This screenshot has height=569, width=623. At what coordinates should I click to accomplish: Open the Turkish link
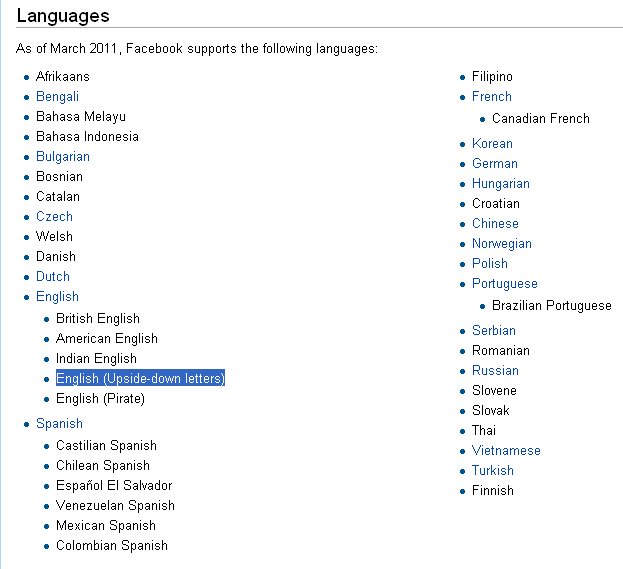click(x=492, y=471)
